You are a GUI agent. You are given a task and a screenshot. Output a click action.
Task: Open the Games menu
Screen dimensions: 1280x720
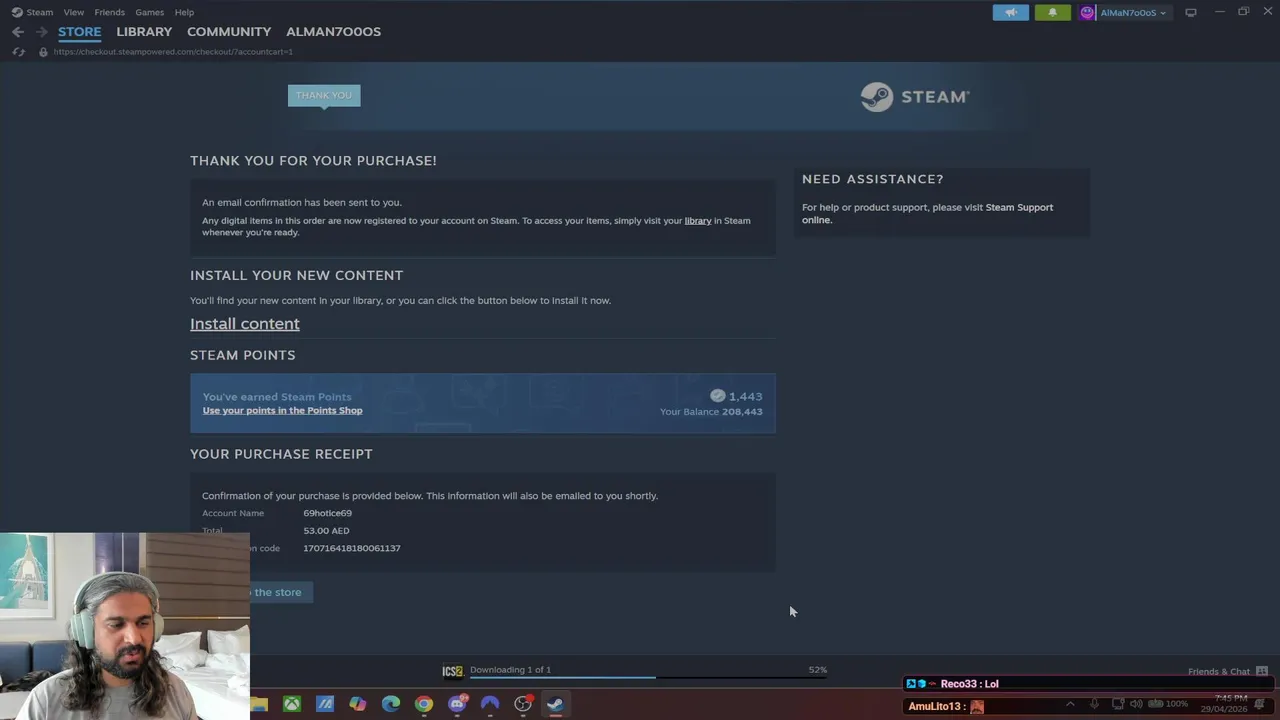(x=149, y=12)
